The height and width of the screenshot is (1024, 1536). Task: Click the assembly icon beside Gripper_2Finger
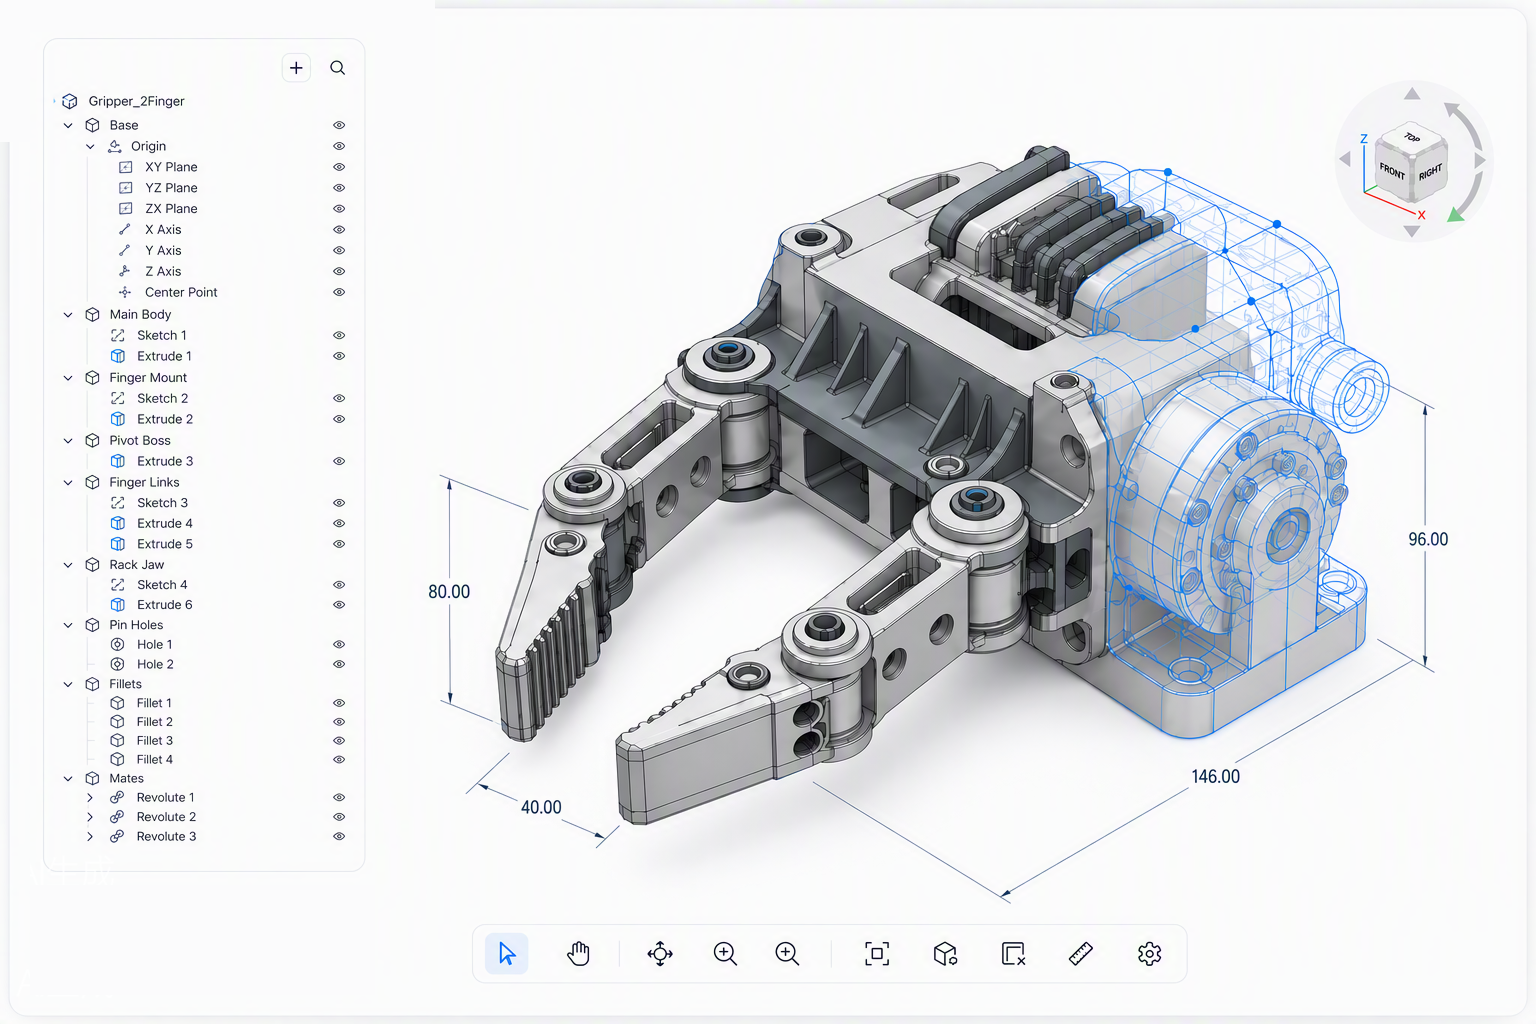point(70,101)
